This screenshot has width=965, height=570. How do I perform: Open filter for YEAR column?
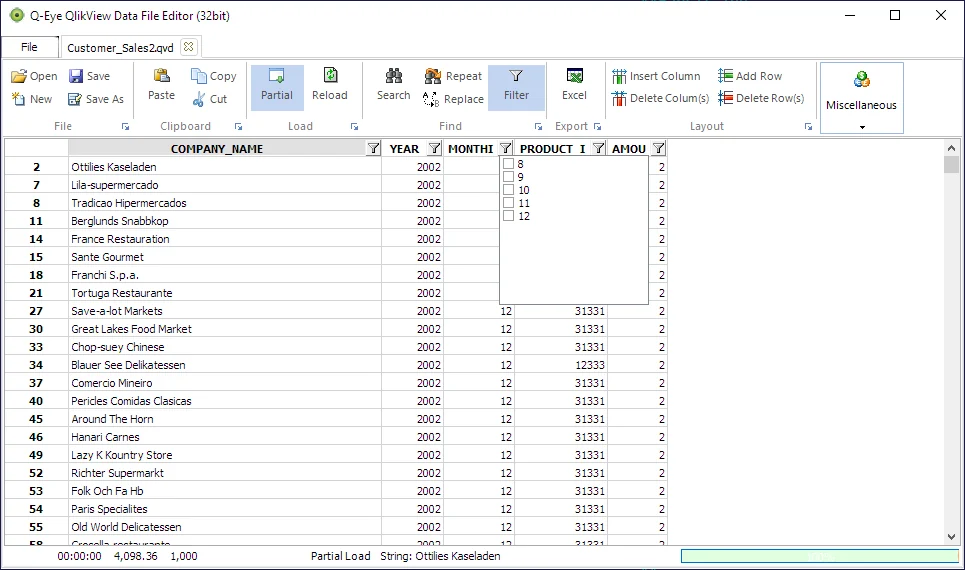pos(434,148)
